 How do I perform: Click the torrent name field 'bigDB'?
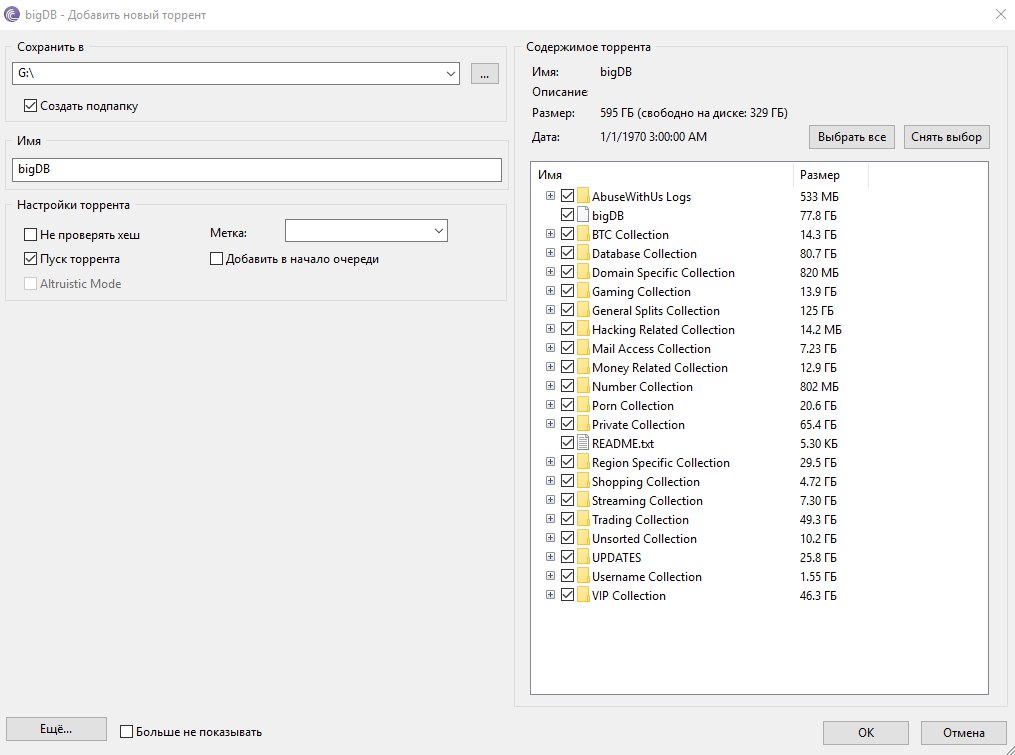pyautogui.click(x=256, y=170)
